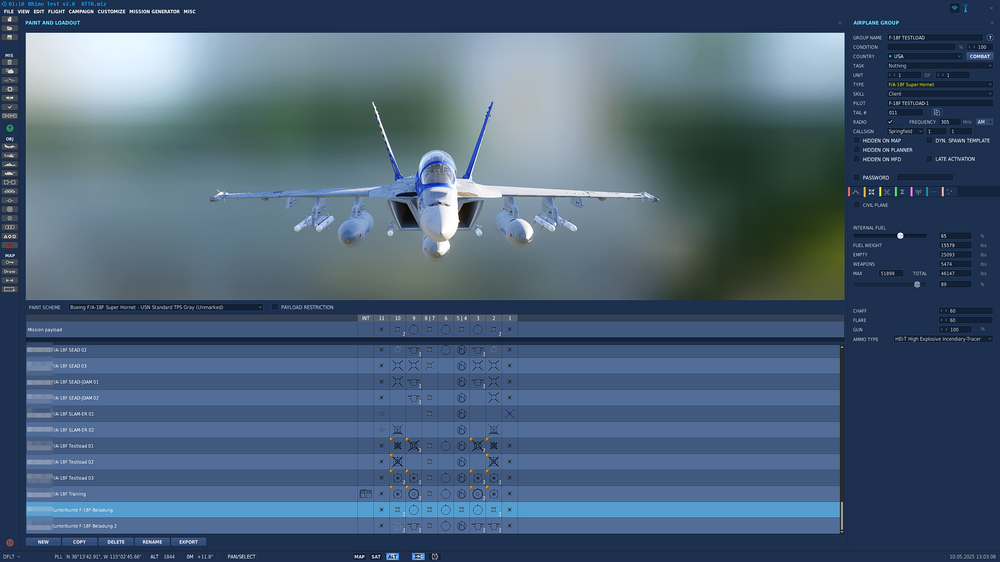Enable Hidden on Map checkbox
Image resolution: width=1000 pixels, height=562 pixels.
point(857,140)
